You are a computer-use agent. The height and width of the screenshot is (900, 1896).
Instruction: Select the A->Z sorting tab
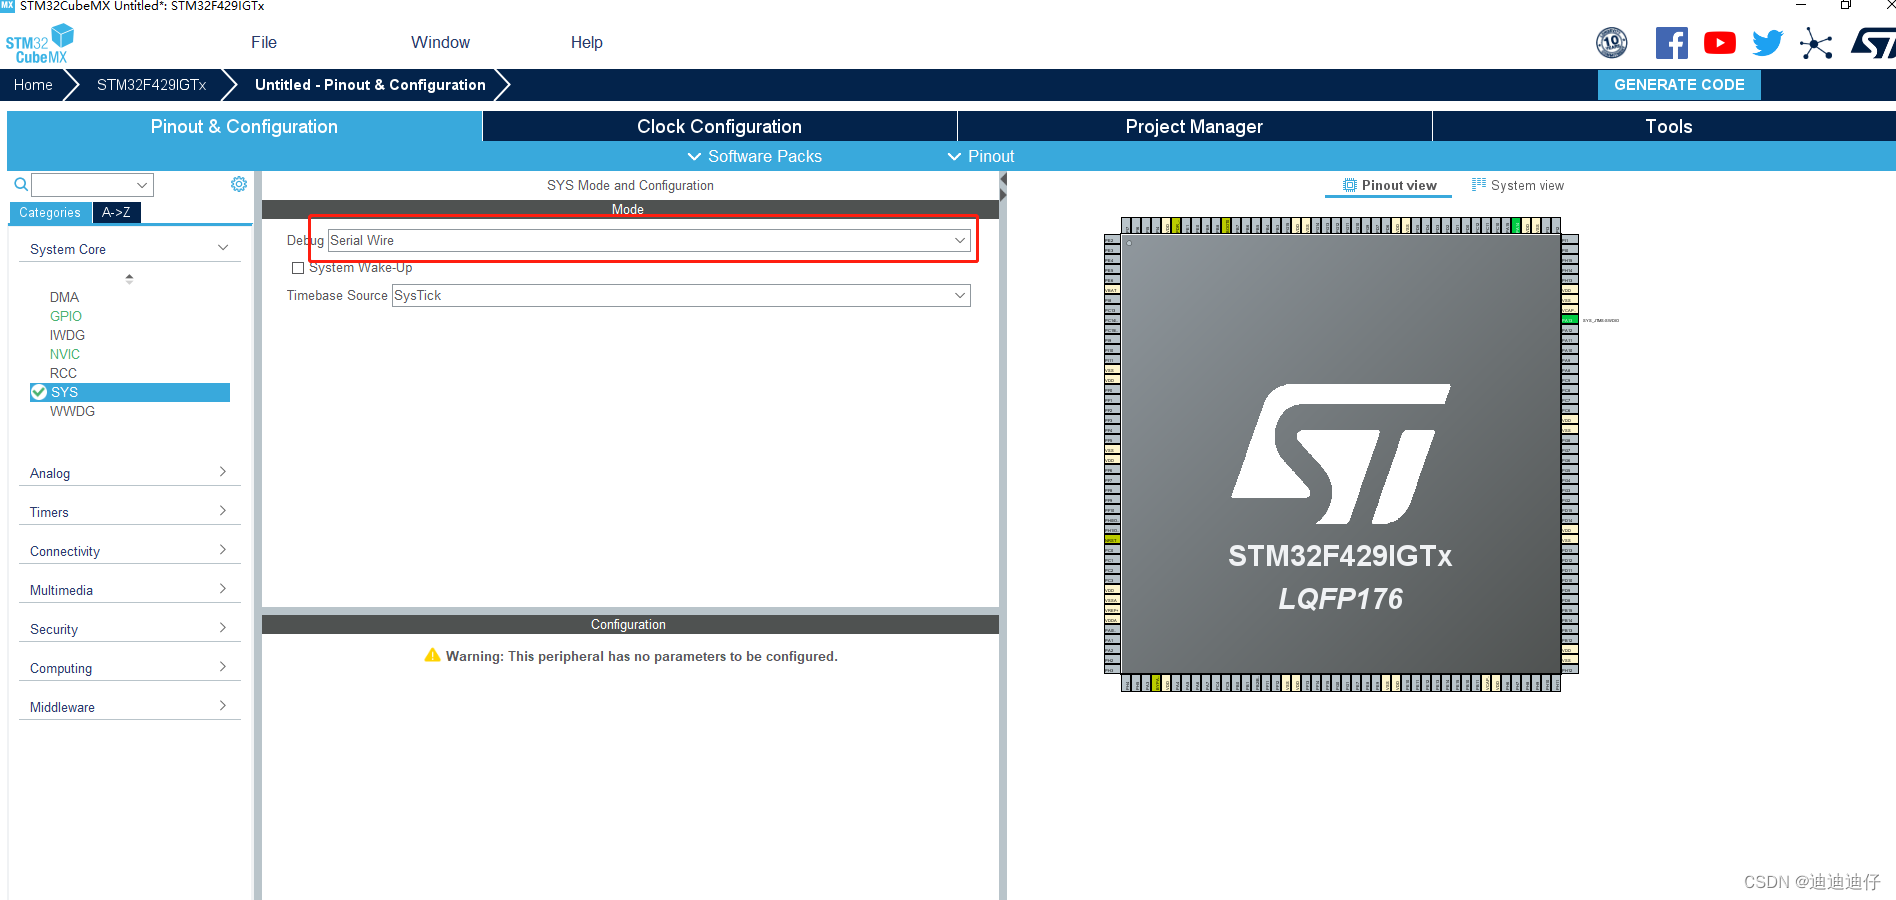tap(116, 212)
